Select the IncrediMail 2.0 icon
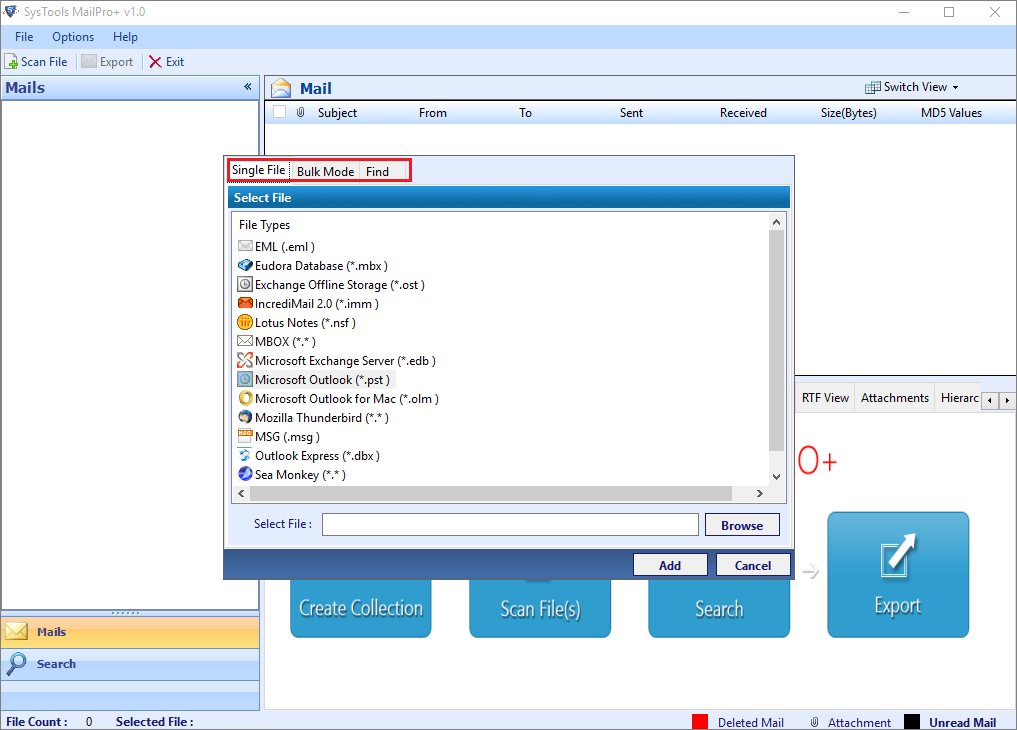Screen dimensions: 1017x730 (245, 303)
